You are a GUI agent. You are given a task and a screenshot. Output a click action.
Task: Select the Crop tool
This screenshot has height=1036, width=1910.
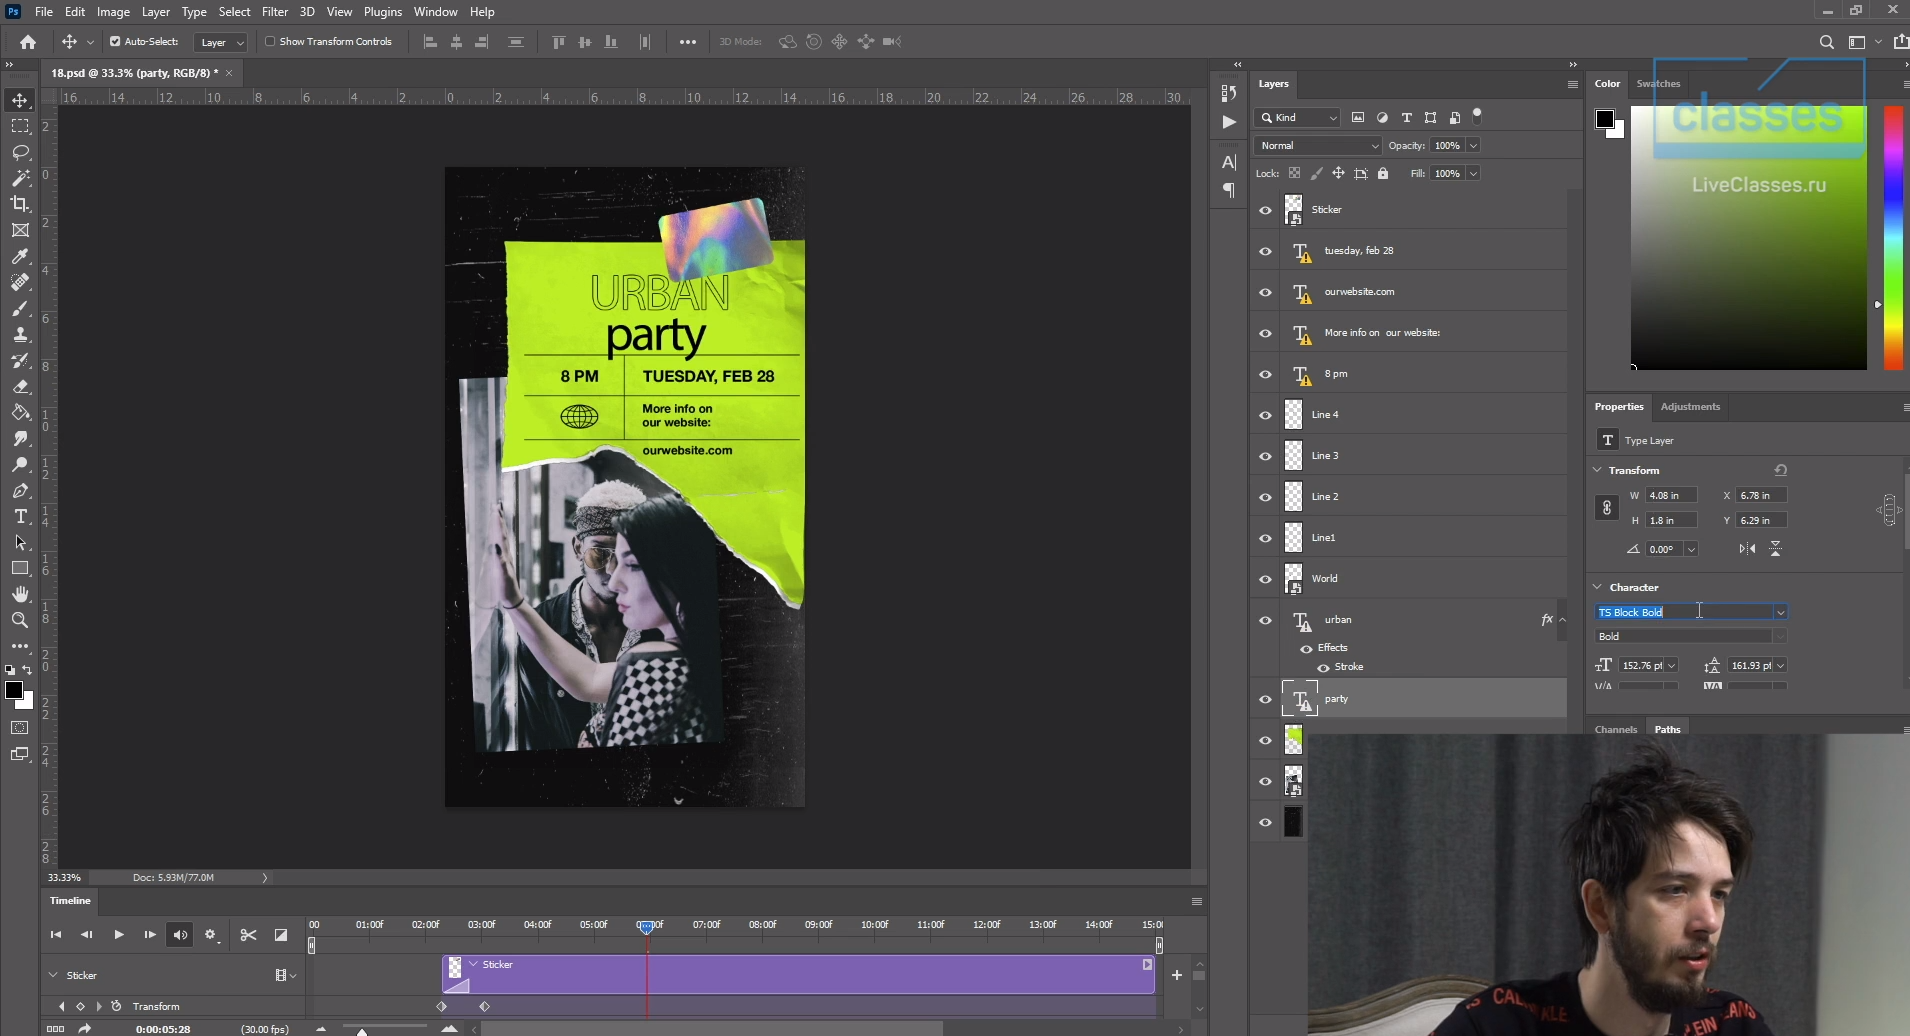coord(20,204)
